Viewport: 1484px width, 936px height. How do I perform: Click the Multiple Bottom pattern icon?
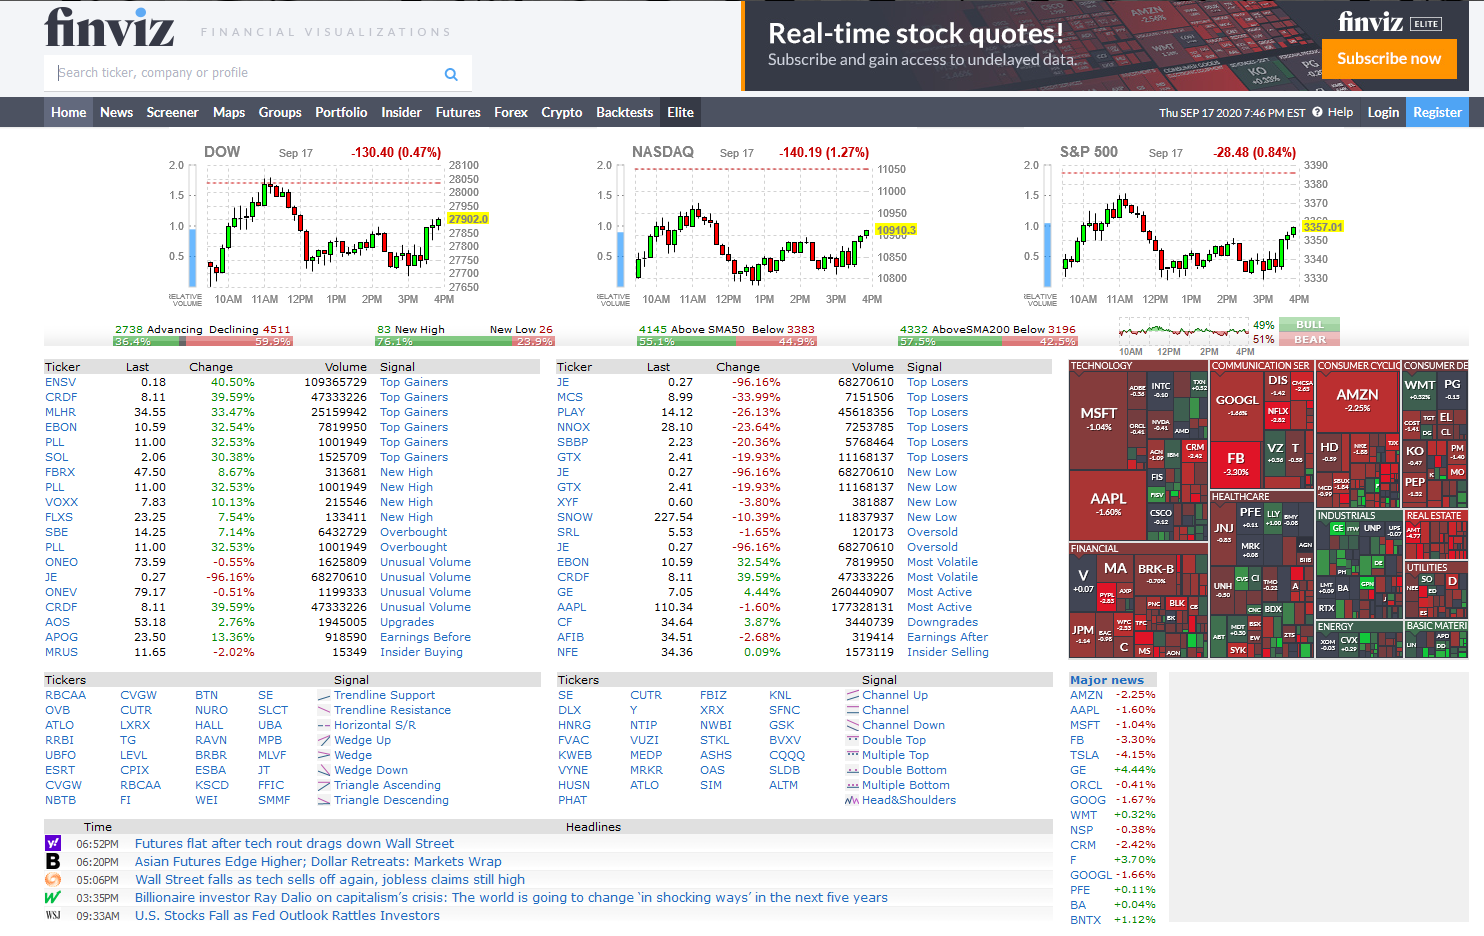853,786
